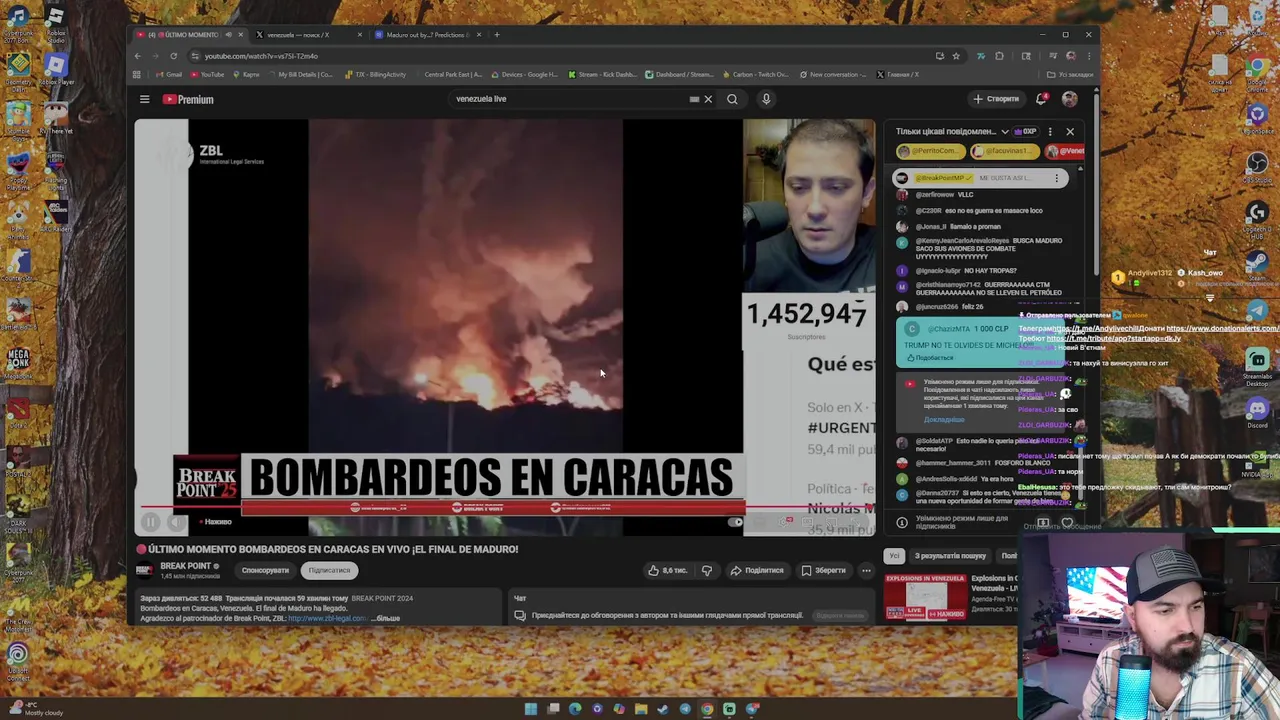Open BREAK POINT channel name link
1280x720 pixels.
coord(186,566)
